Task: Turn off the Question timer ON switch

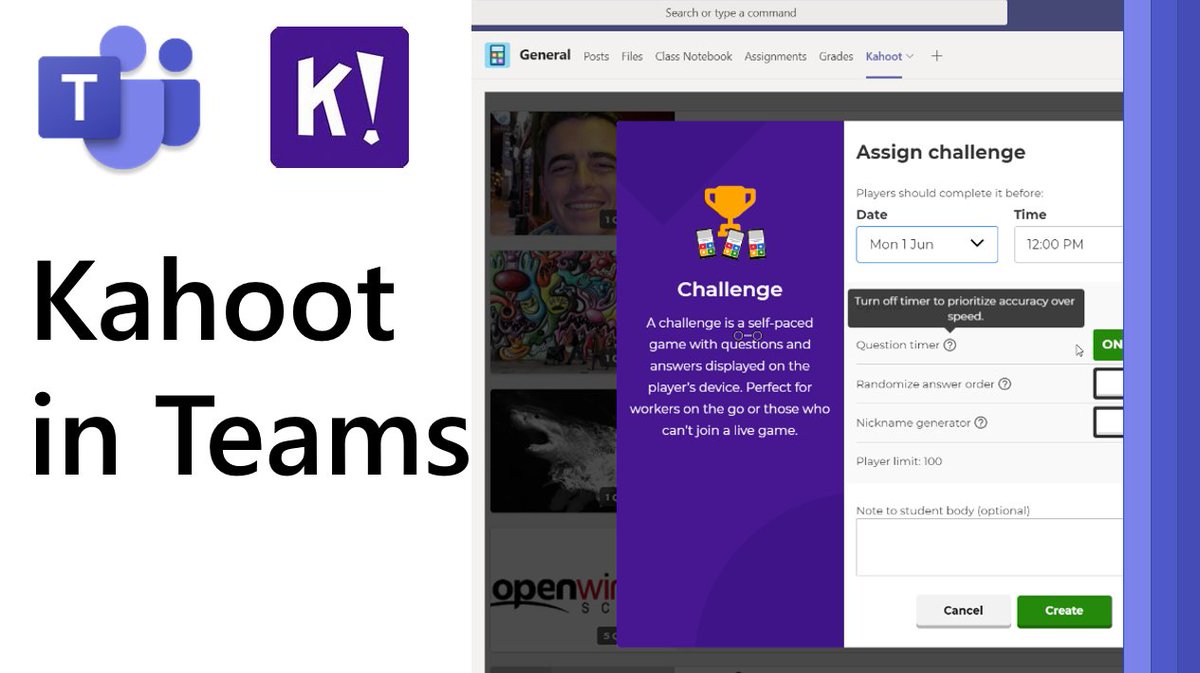Action: pyautogui.click(x=1108, y=345)
